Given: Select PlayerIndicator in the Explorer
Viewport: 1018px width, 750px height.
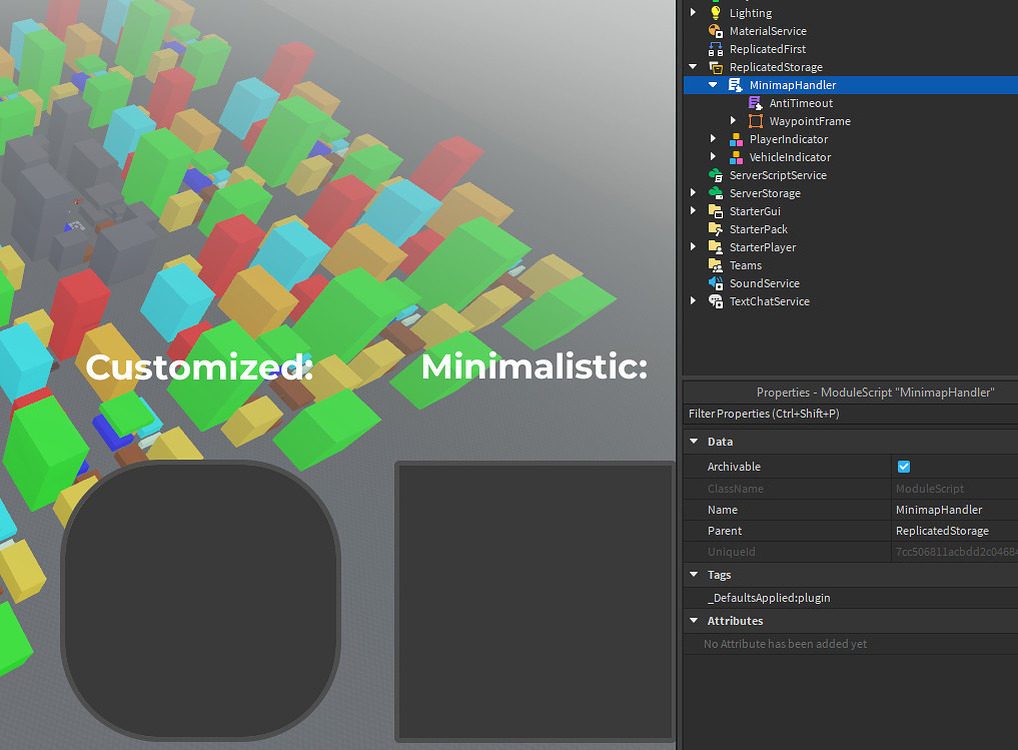Looking at the screenshot, I should 789,140.
